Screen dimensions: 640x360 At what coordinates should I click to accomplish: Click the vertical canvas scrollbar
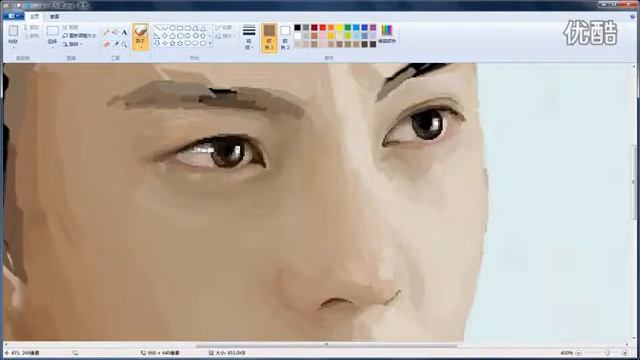tap(634, 182)
